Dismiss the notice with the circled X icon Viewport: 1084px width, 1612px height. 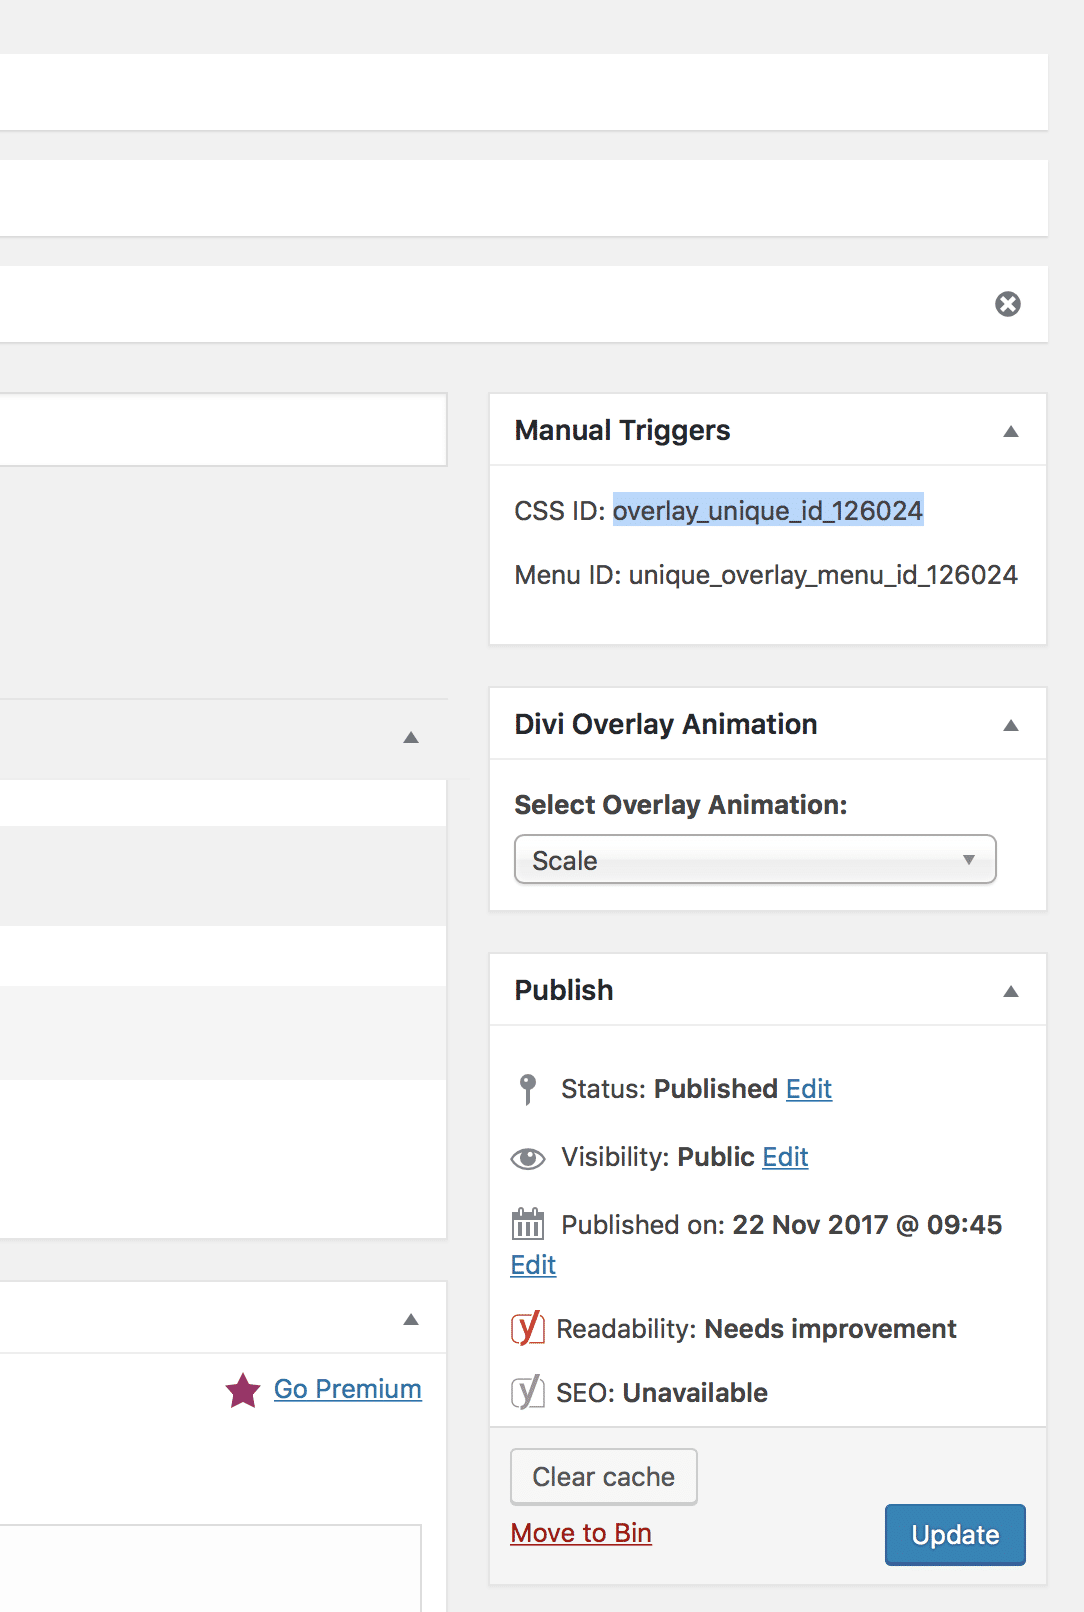1008,304
